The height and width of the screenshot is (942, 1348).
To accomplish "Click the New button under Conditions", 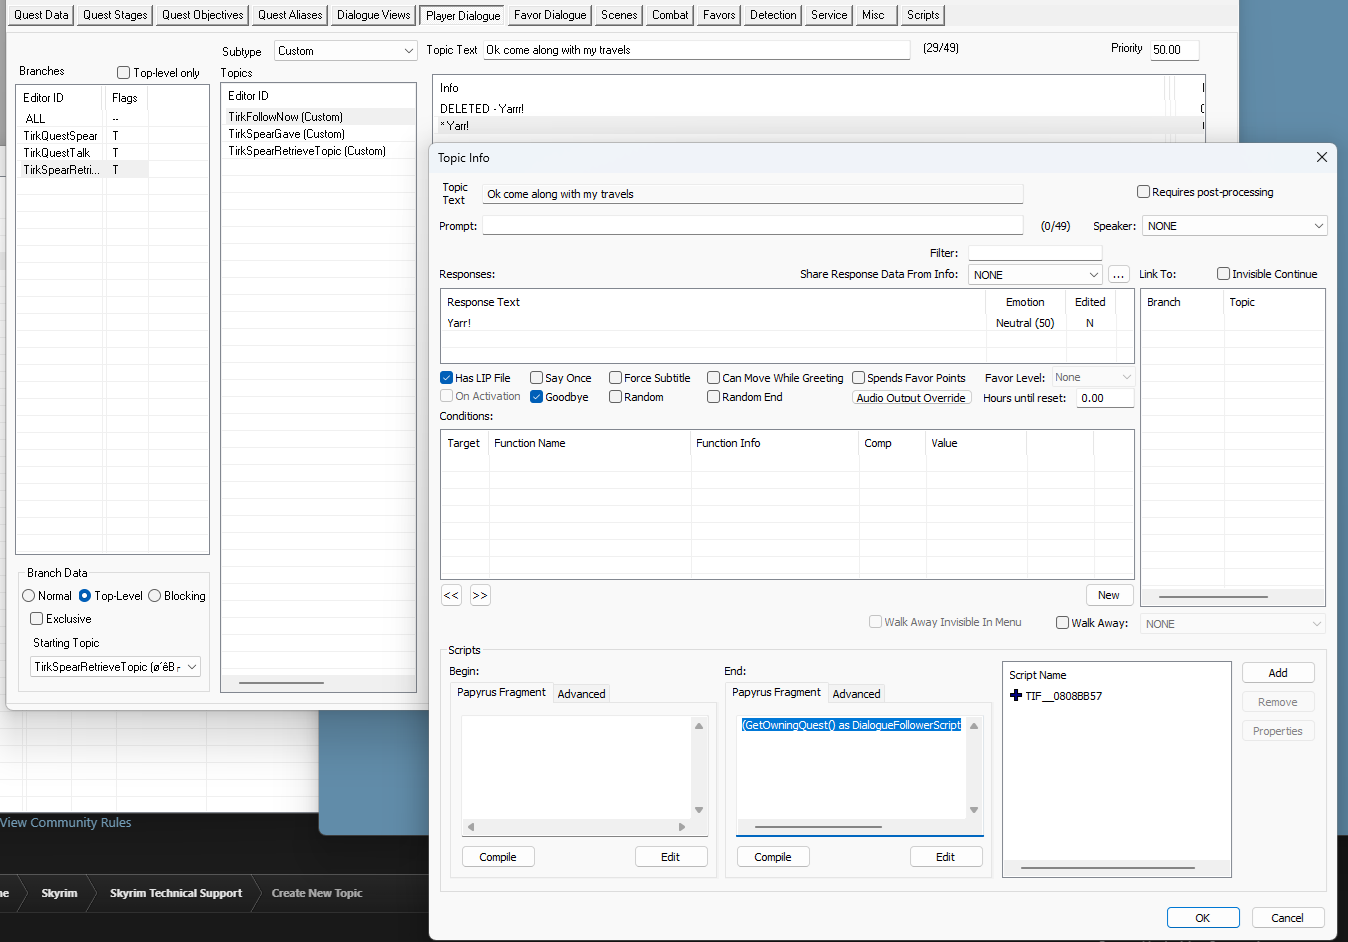I will point(1109,594).
